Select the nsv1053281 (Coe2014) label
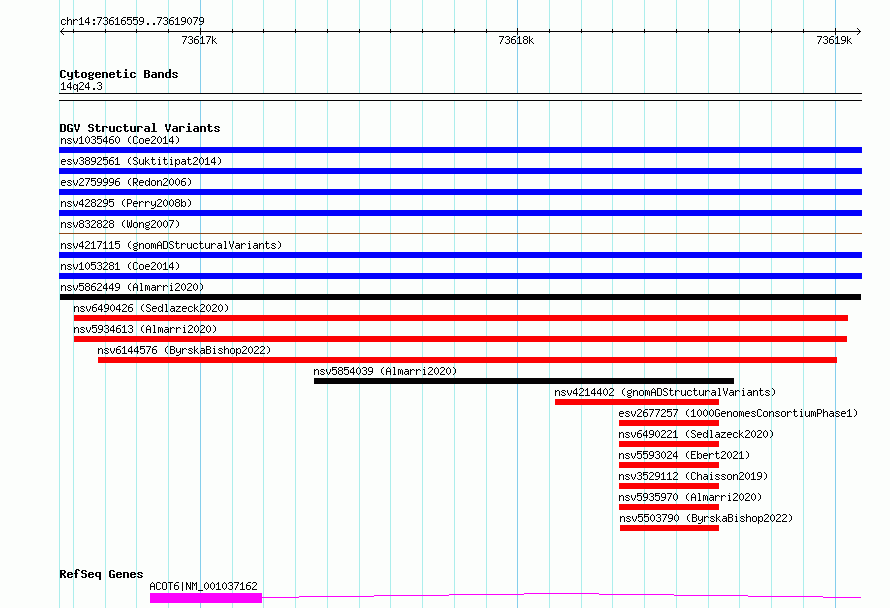The width and height of the screenshot is (890, 608). 120,266
